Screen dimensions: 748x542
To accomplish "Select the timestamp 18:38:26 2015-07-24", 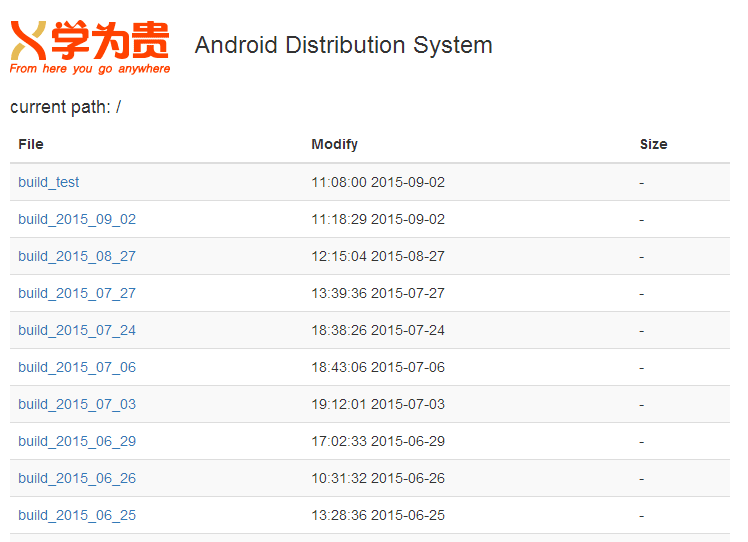I will (378, 330).
